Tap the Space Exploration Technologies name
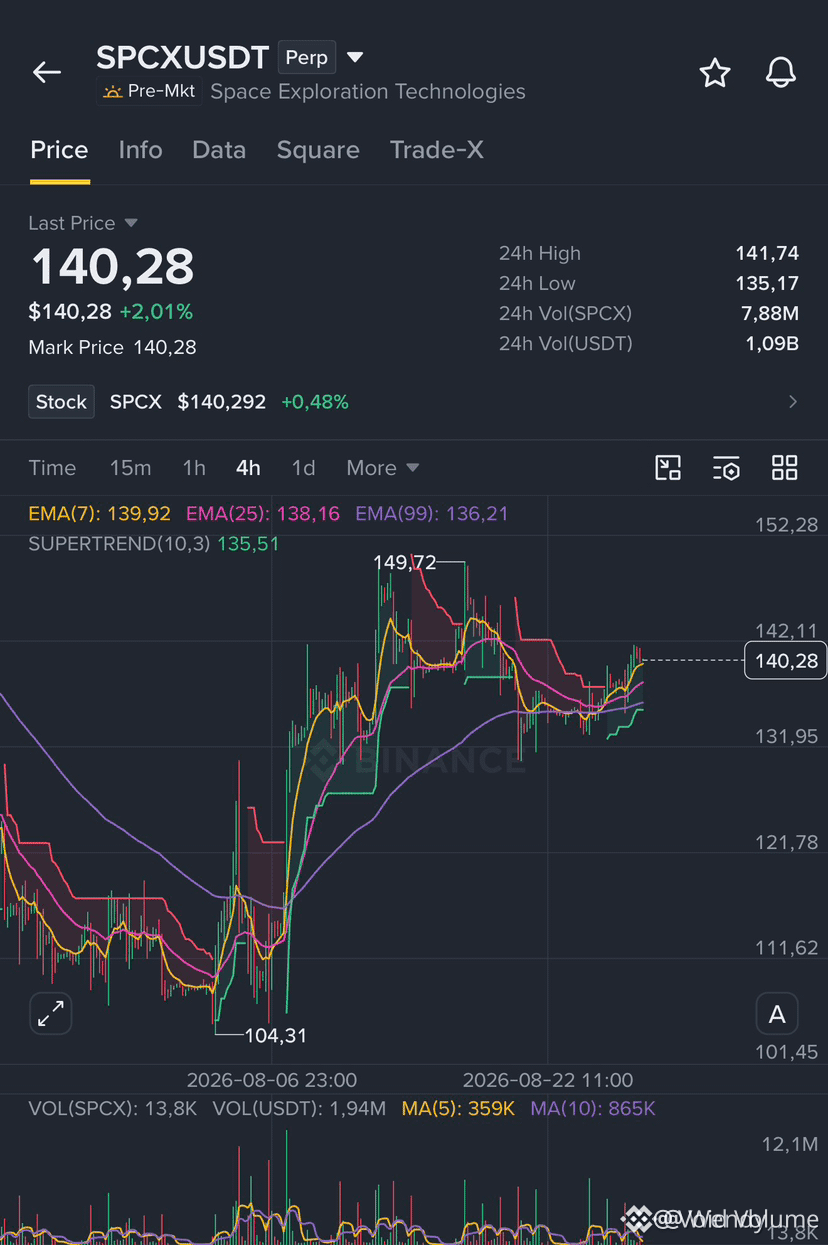The image size is (828, 1245). 368,91
